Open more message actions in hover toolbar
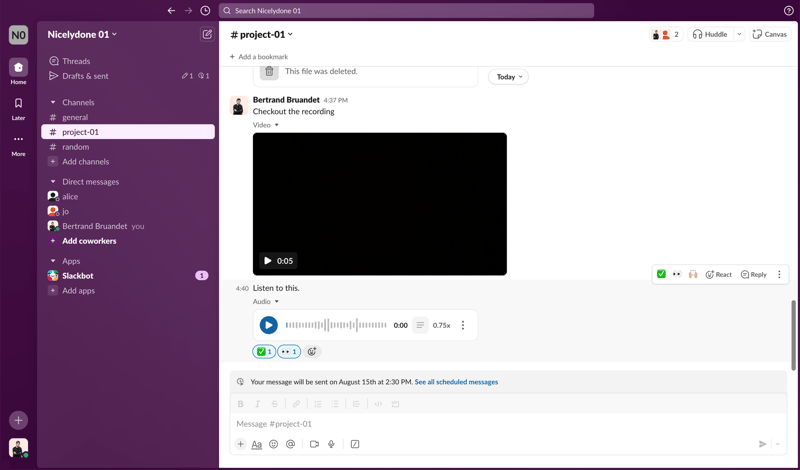The height and width of the screenshot is (470, 800). 779,275
